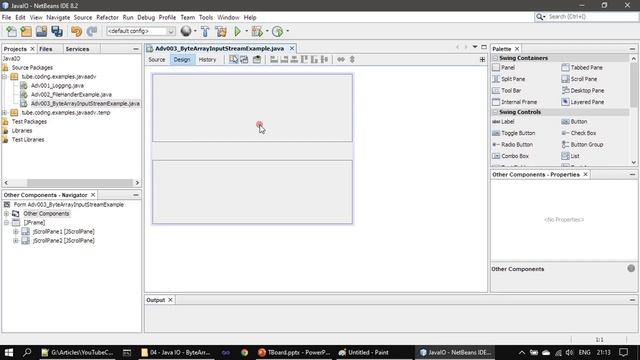The width and height of the screenshot is (640, 360).
Task: Collapse the Swing Controls palette section
Action: tap(495, 112)
